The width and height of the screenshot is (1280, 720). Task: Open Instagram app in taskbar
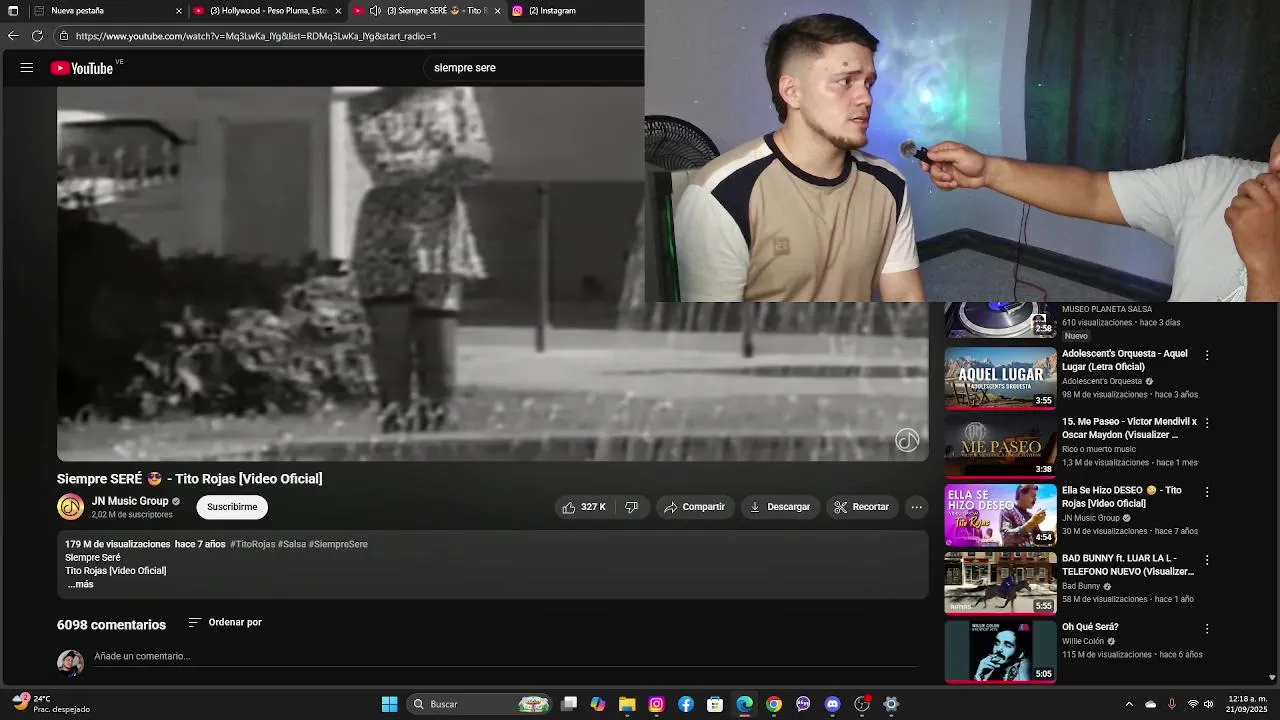point(656,704)
